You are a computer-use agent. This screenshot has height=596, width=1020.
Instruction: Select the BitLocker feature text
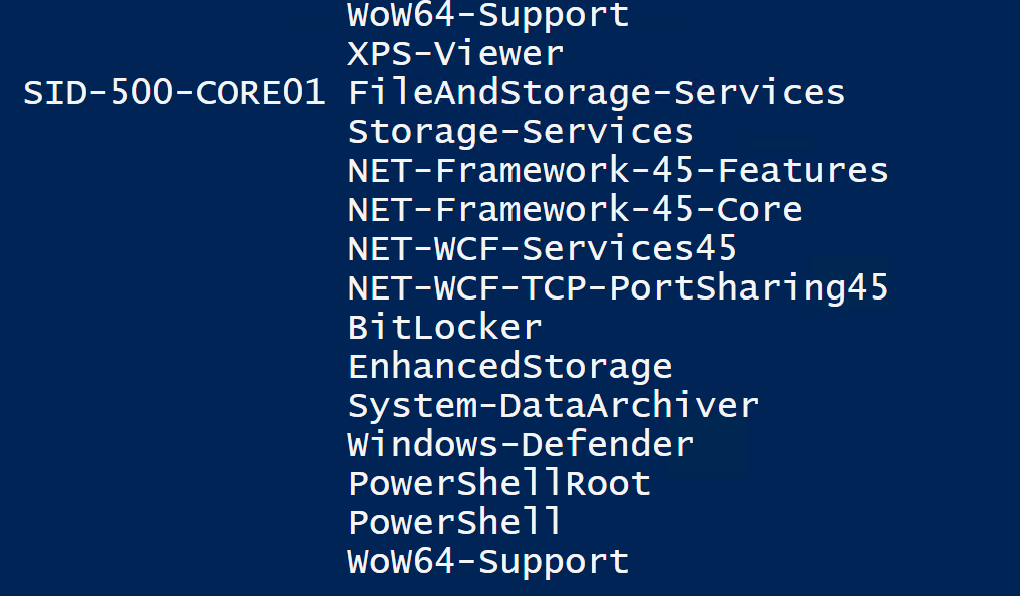pyautogui.click(x=445, y=327)
